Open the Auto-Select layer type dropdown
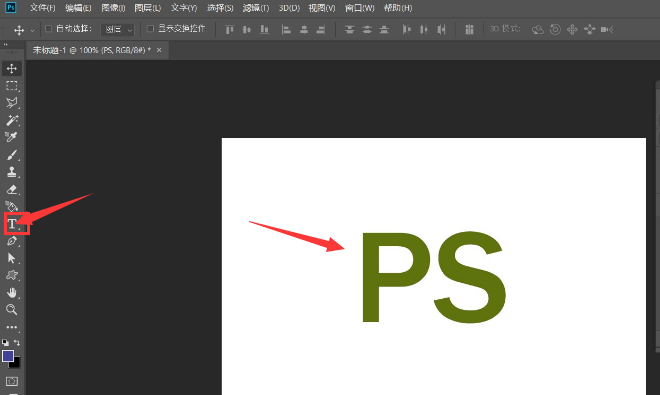 (x=117, y=29)
